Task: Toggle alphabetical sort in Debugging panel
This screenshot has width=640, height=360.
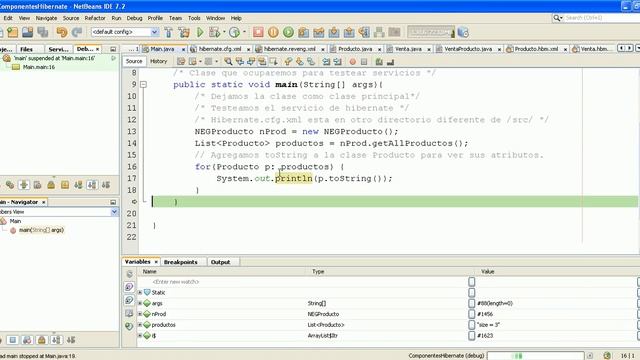Action: point(92,185)
